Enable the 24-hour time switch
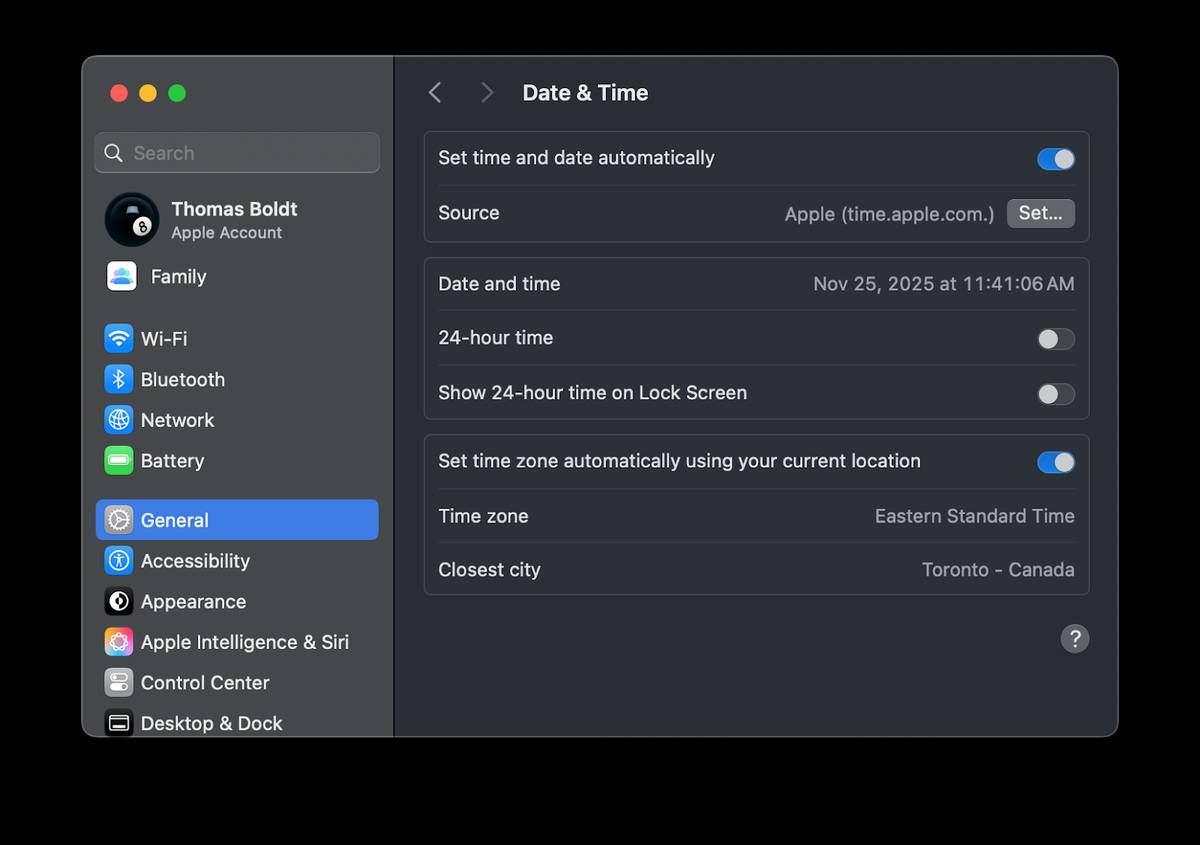1200x845 pixels. coord(1055,339)
